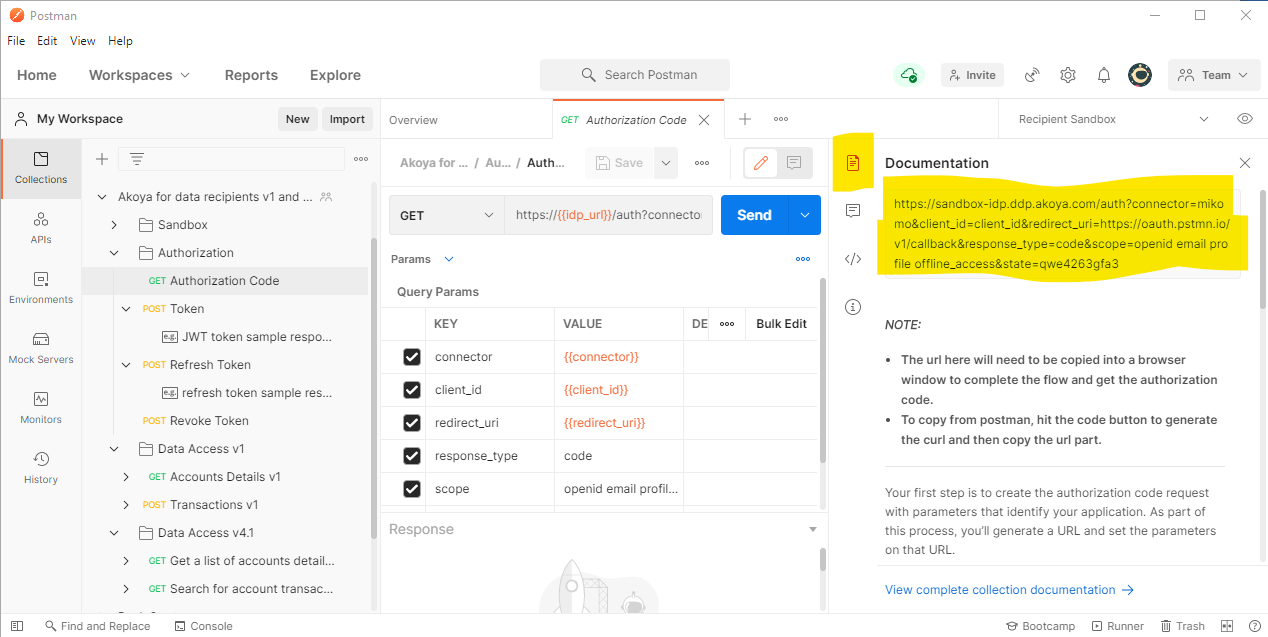Open the History sidebar tab
The height and width of the screenshot is (637, 1268).
coord(41,468)
